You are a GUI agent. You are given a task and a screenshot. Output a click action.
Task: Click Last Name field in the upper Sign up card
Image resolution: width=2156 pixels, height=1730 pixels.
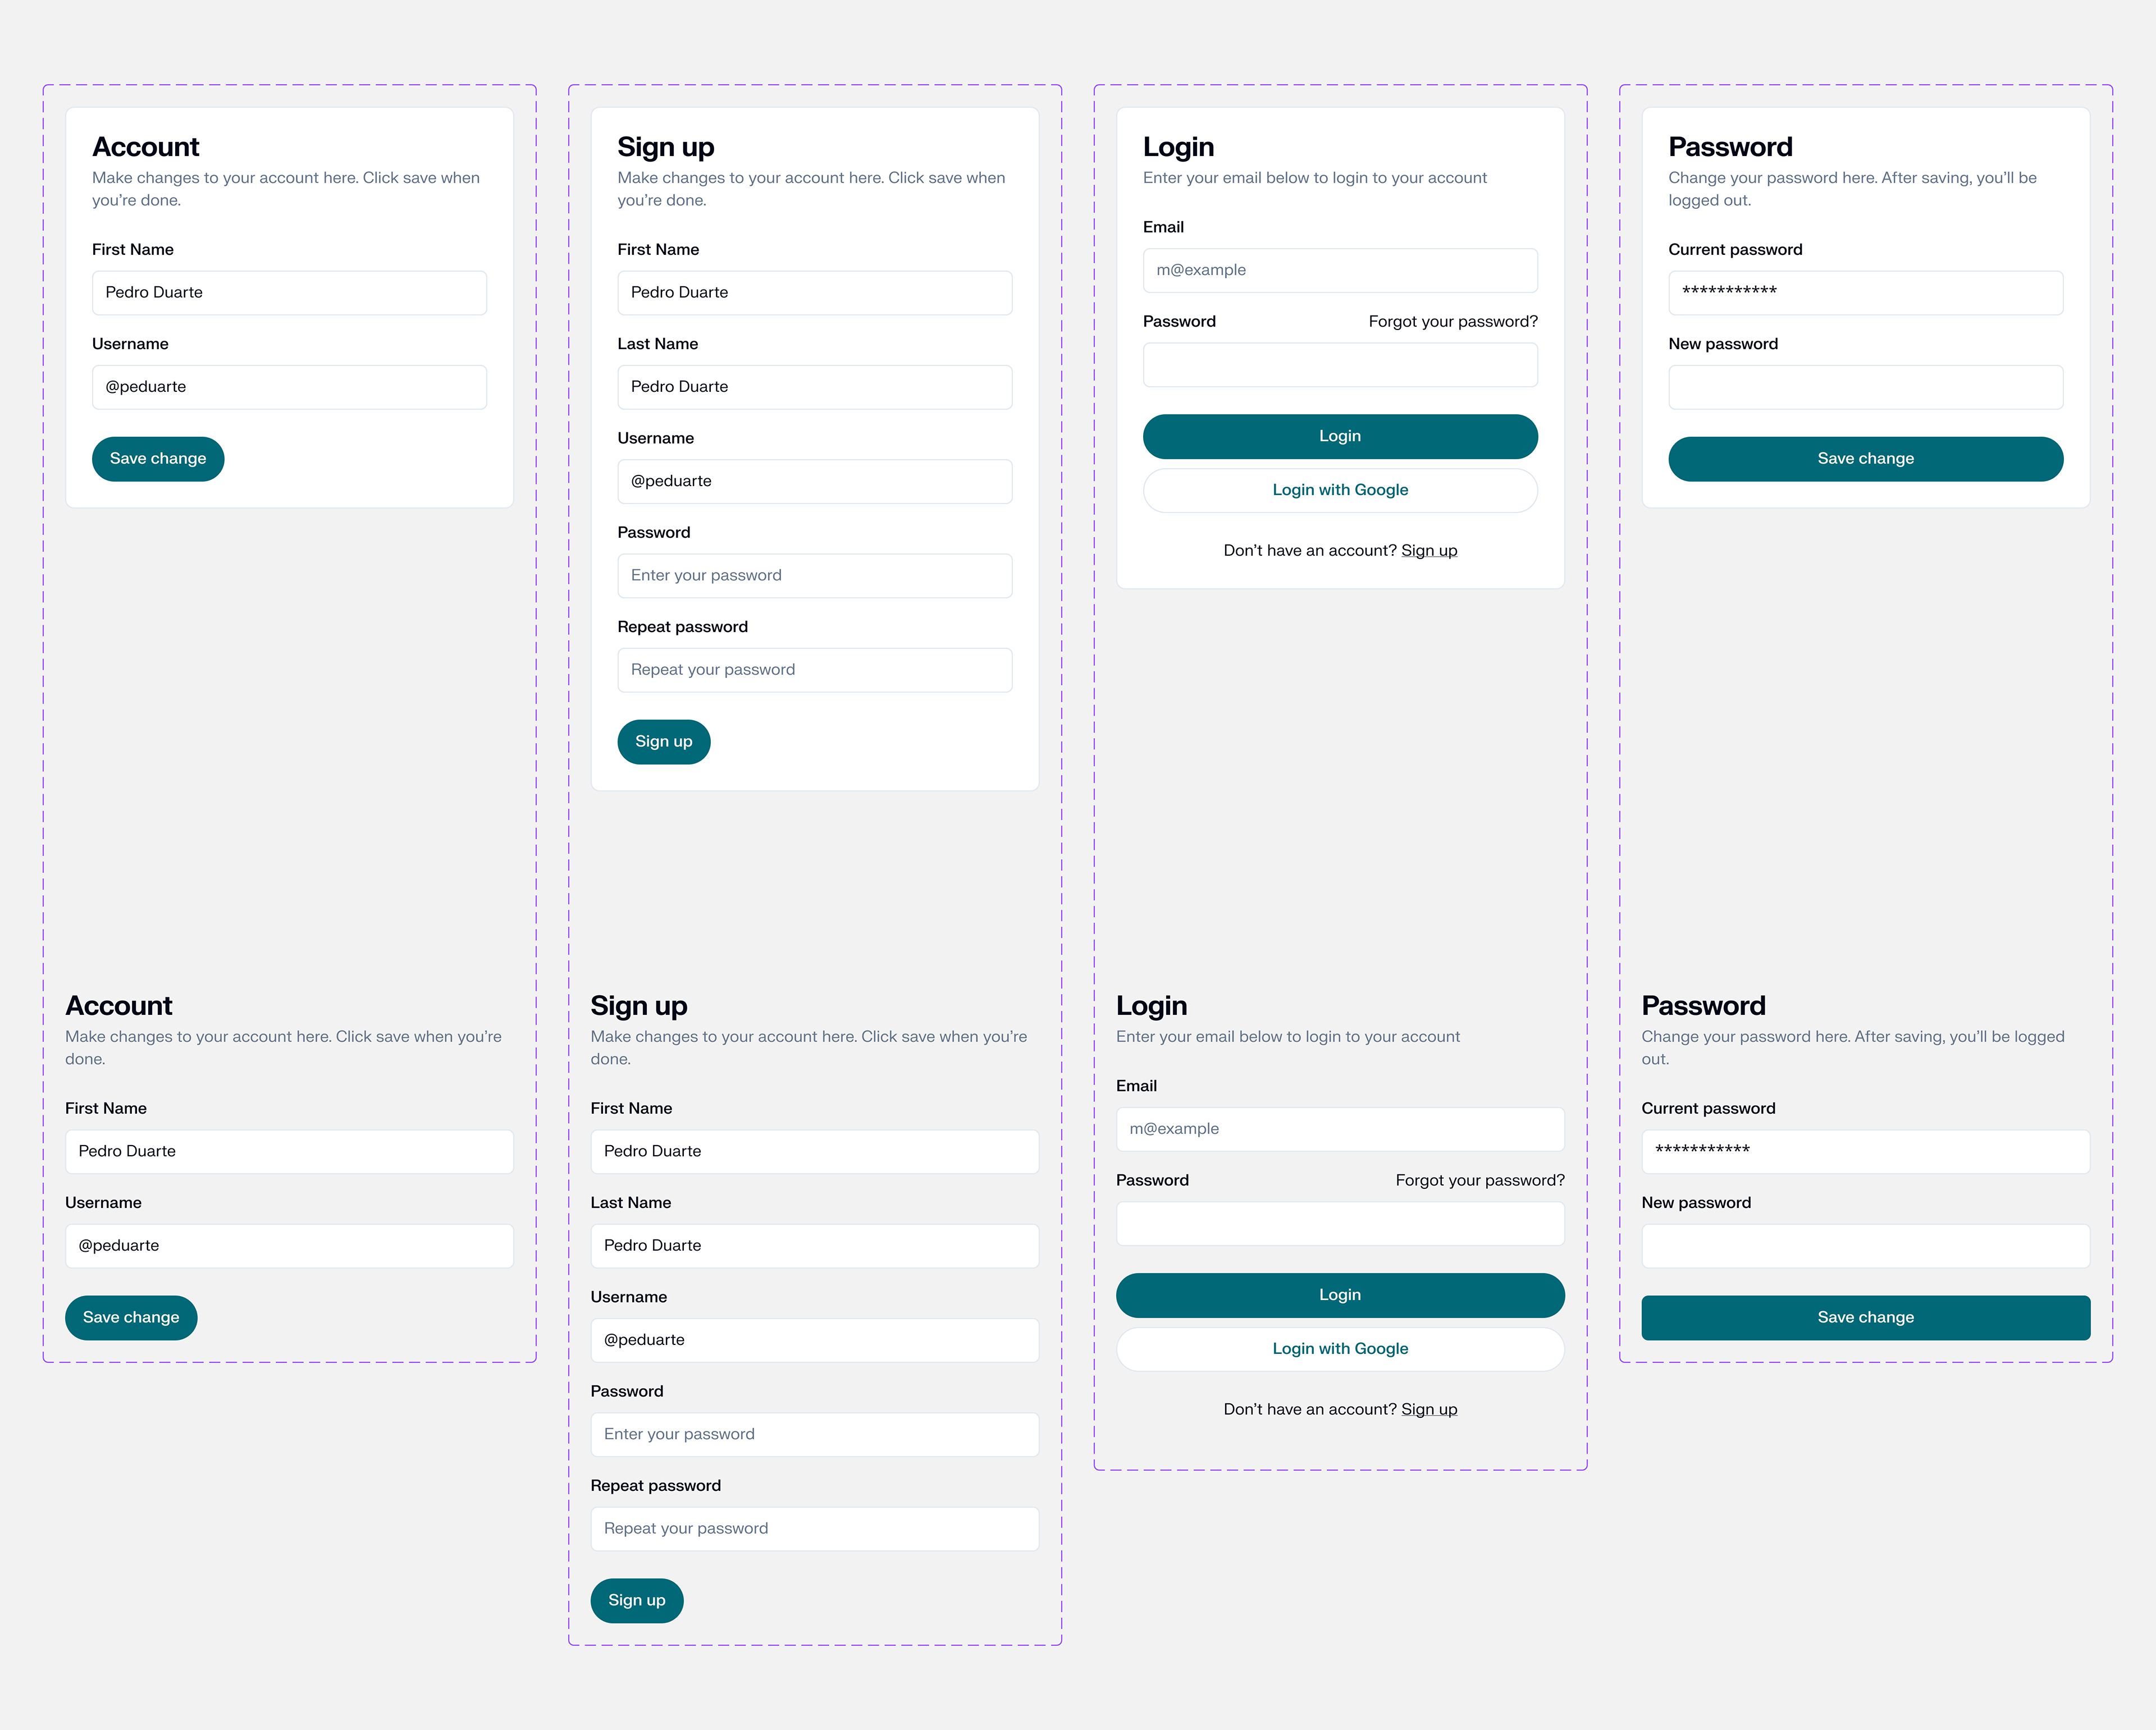pyautogui.click(x=814, y=387)
